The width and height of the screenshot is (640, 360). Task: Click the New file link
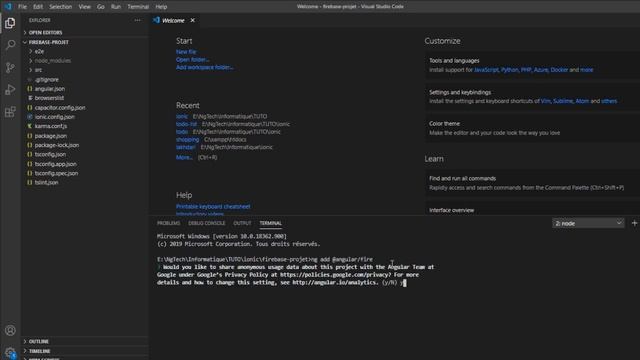(x=186, y=52)
